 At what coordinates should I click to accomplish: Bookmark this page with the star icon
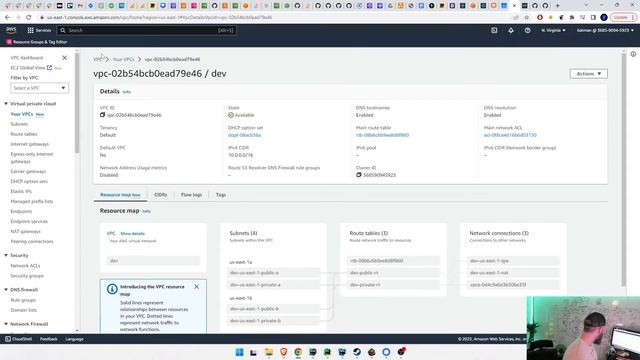(527, 18)
